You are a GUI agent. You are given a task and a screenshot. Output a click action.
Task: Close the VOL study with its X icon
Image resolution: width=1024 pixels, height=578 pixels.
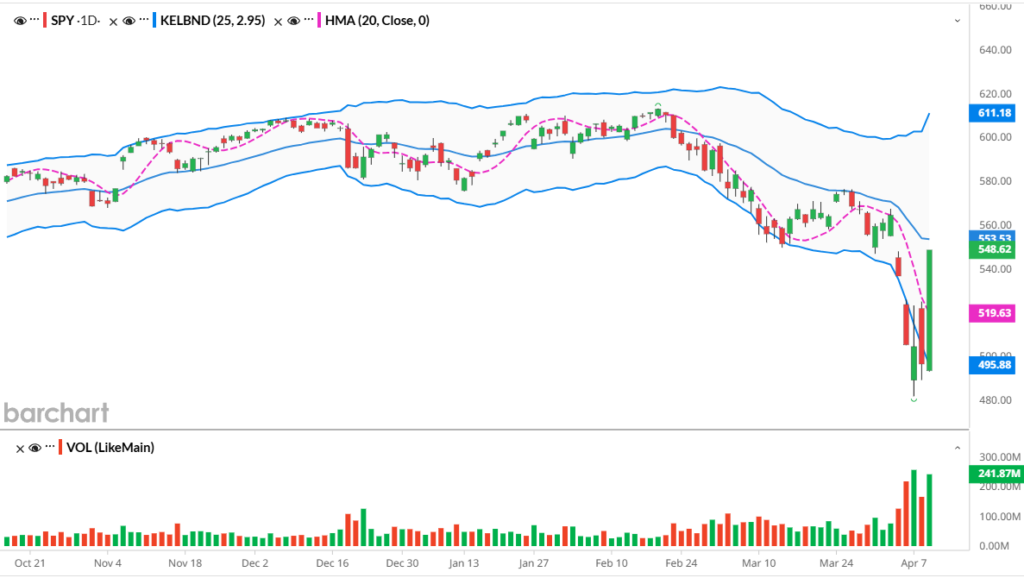click(x=20, y=448)
